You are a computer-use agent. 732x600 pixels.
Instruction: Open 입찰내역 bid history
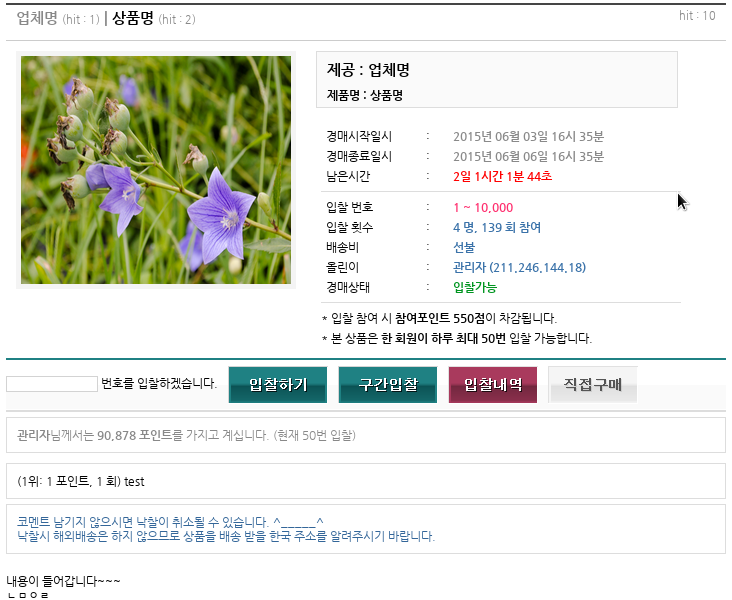click(x=493, y=385)
